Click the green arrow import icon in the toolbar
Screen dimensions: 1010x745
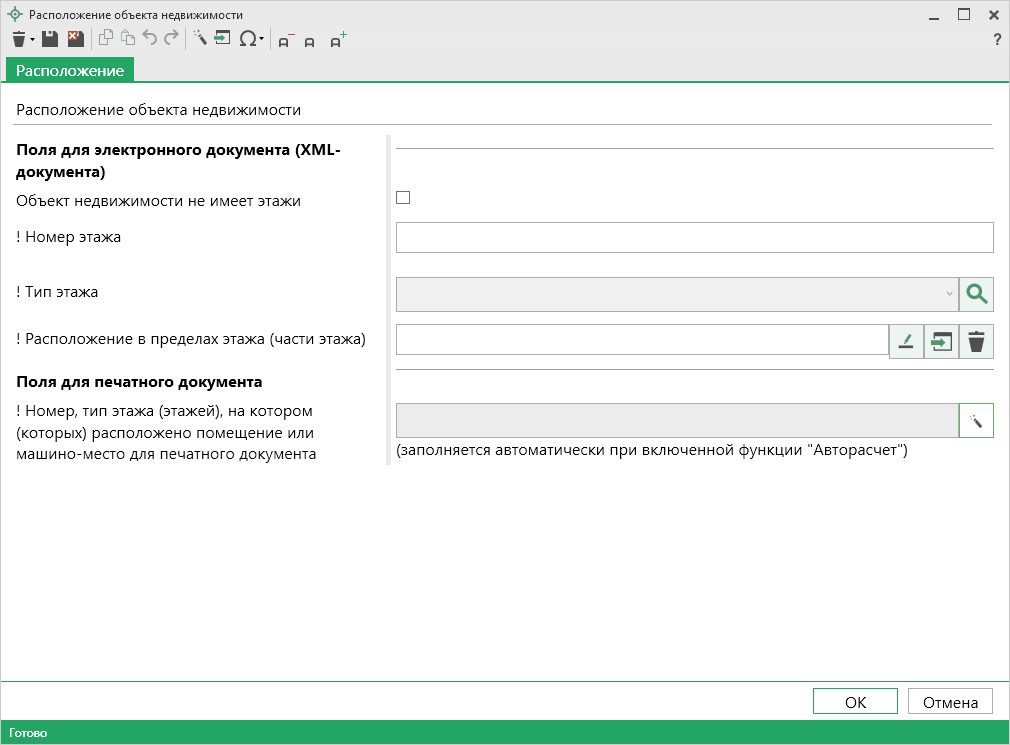click(222, 39)
